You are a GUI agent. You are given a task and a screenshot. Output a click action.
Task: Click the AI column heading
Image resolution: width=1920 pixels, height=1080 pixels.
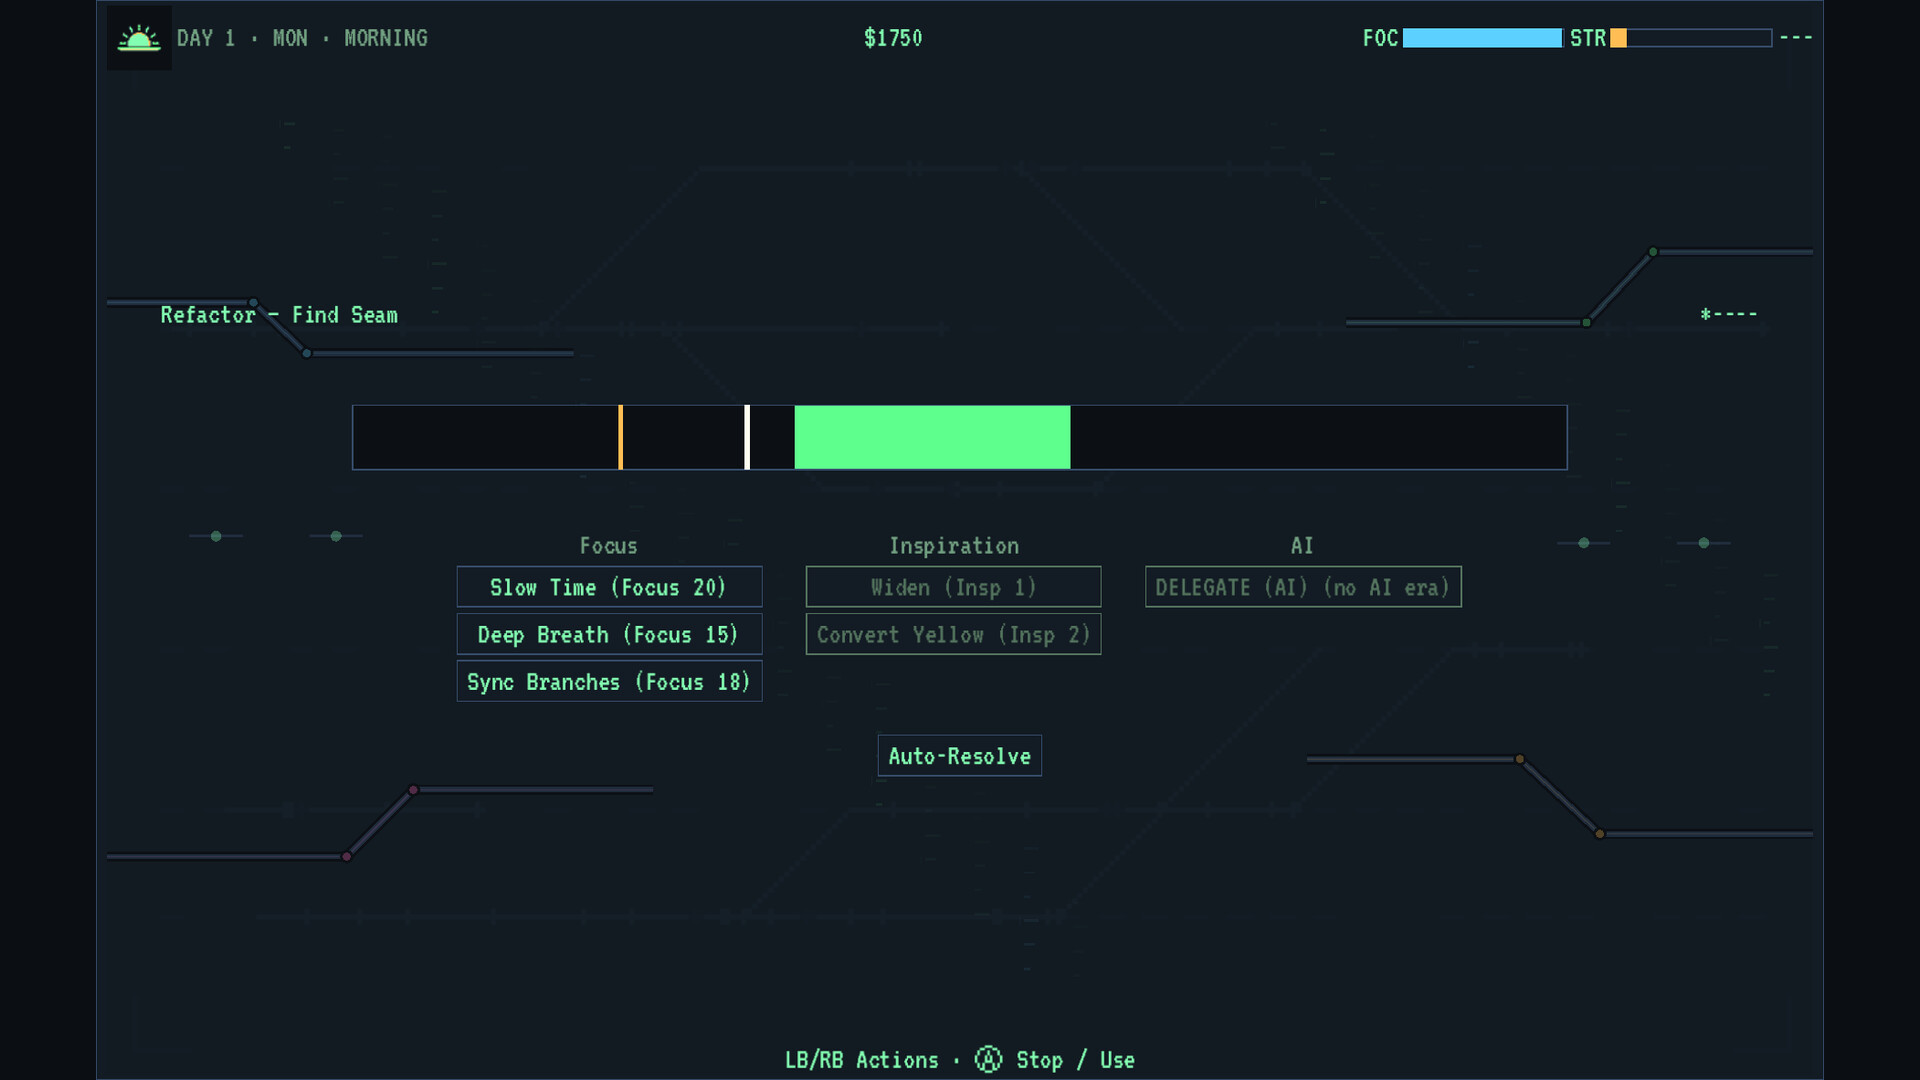pos(1302,546)
